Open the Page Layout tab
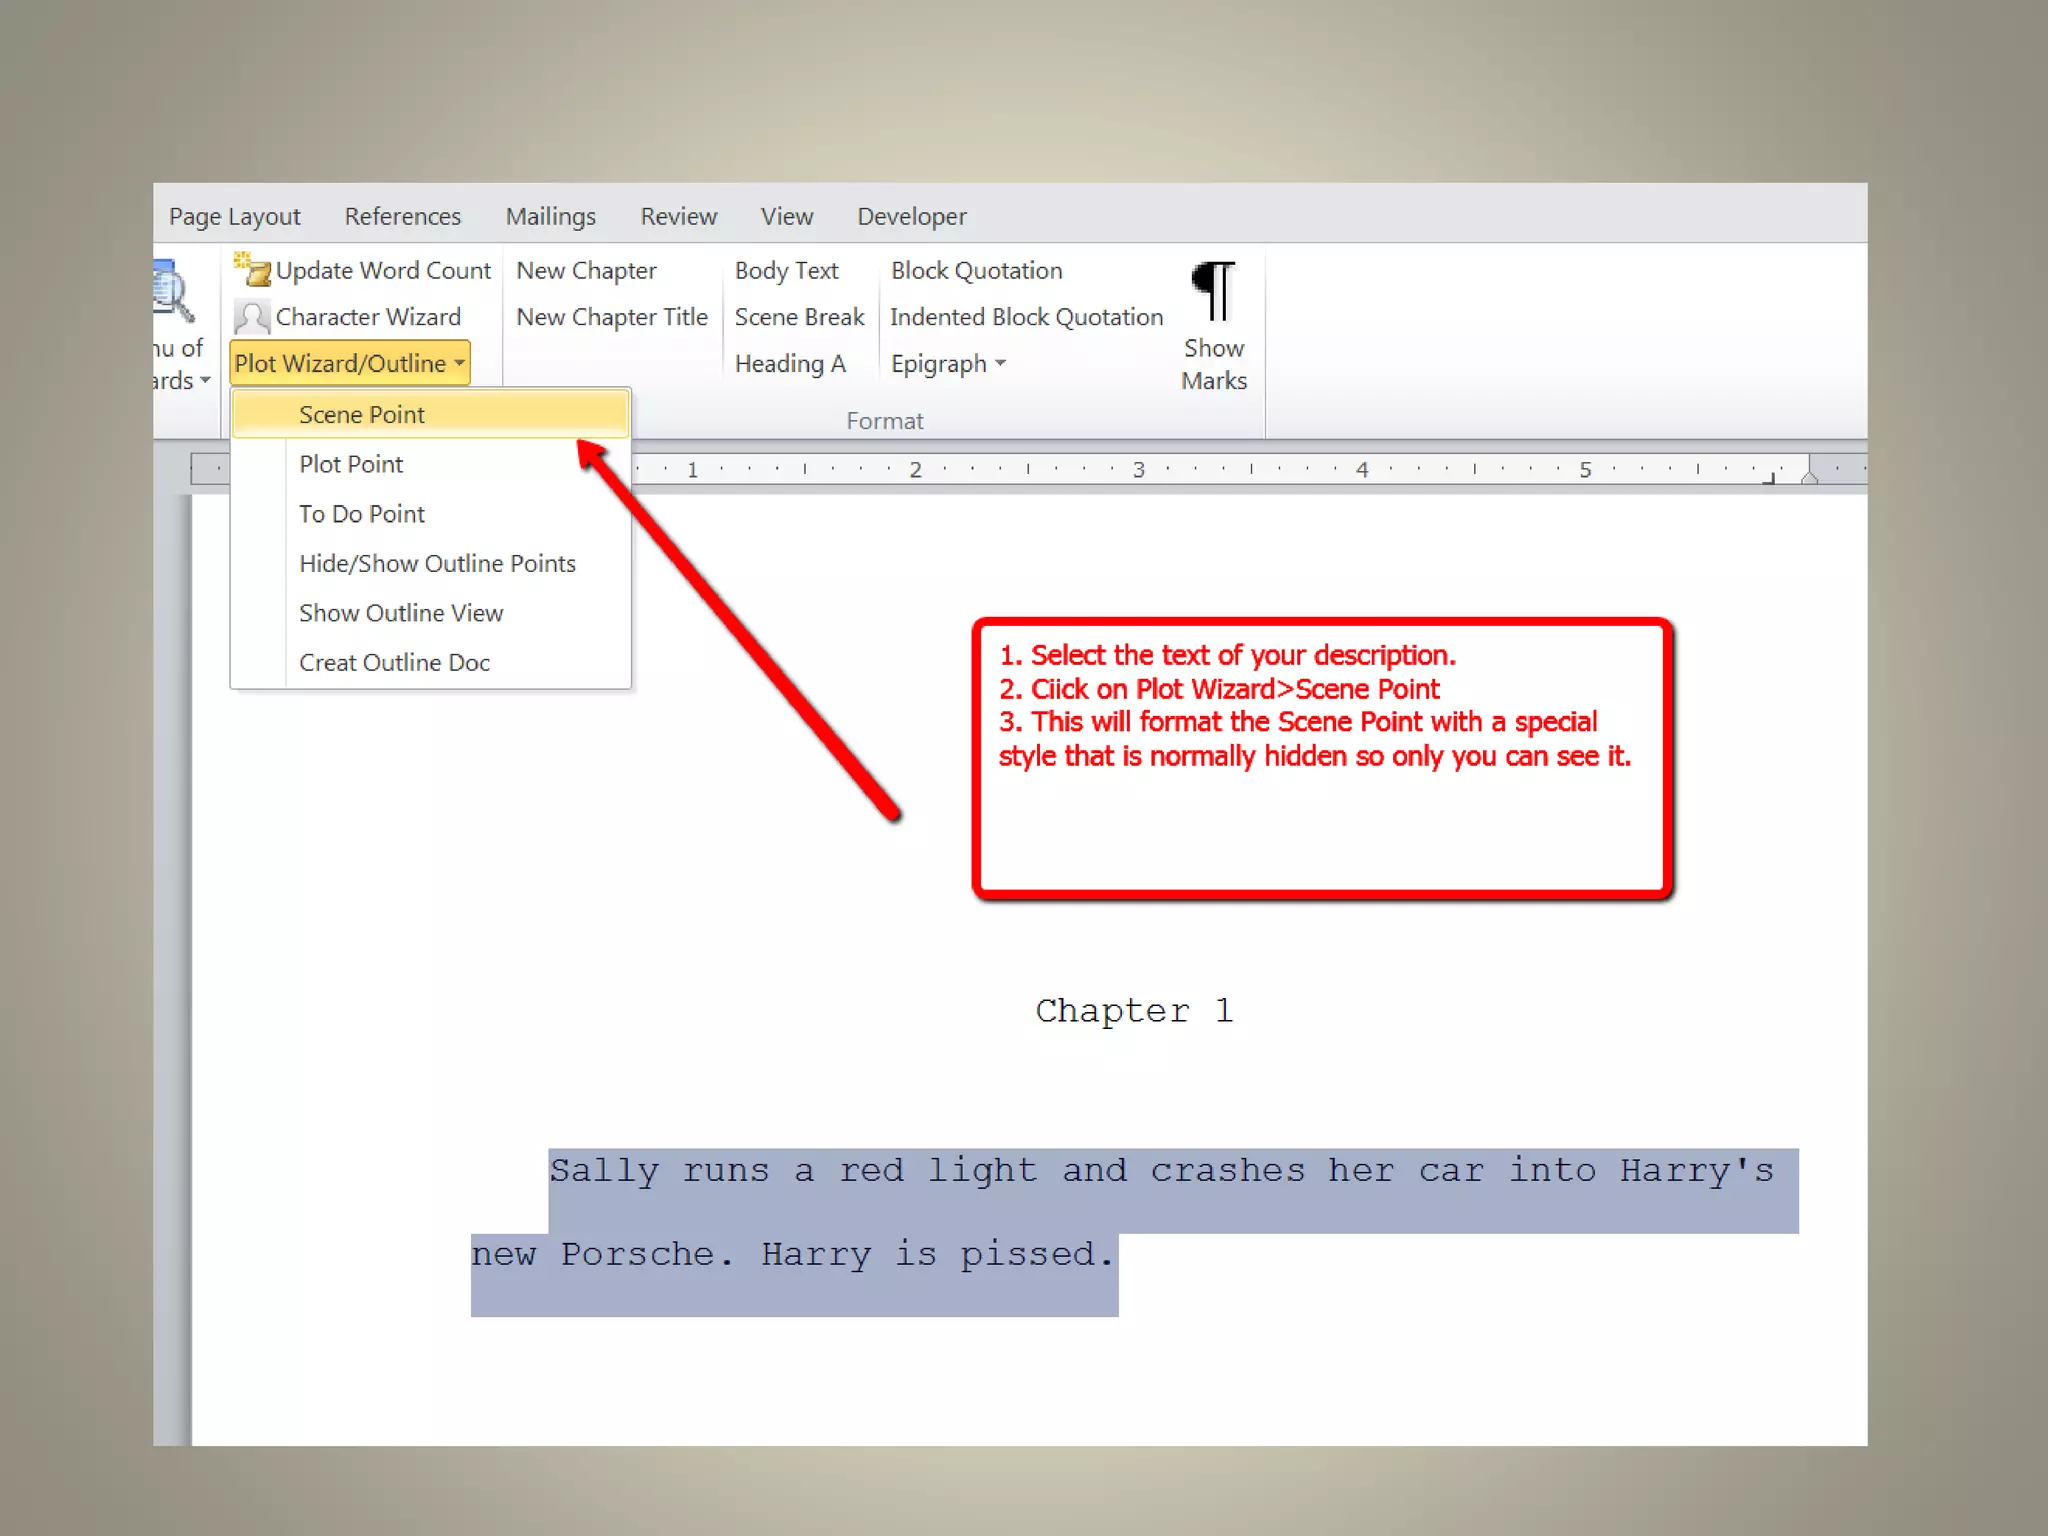Image resolution: width=2048 pixels, height=1536 pixels. pos(234,216)
